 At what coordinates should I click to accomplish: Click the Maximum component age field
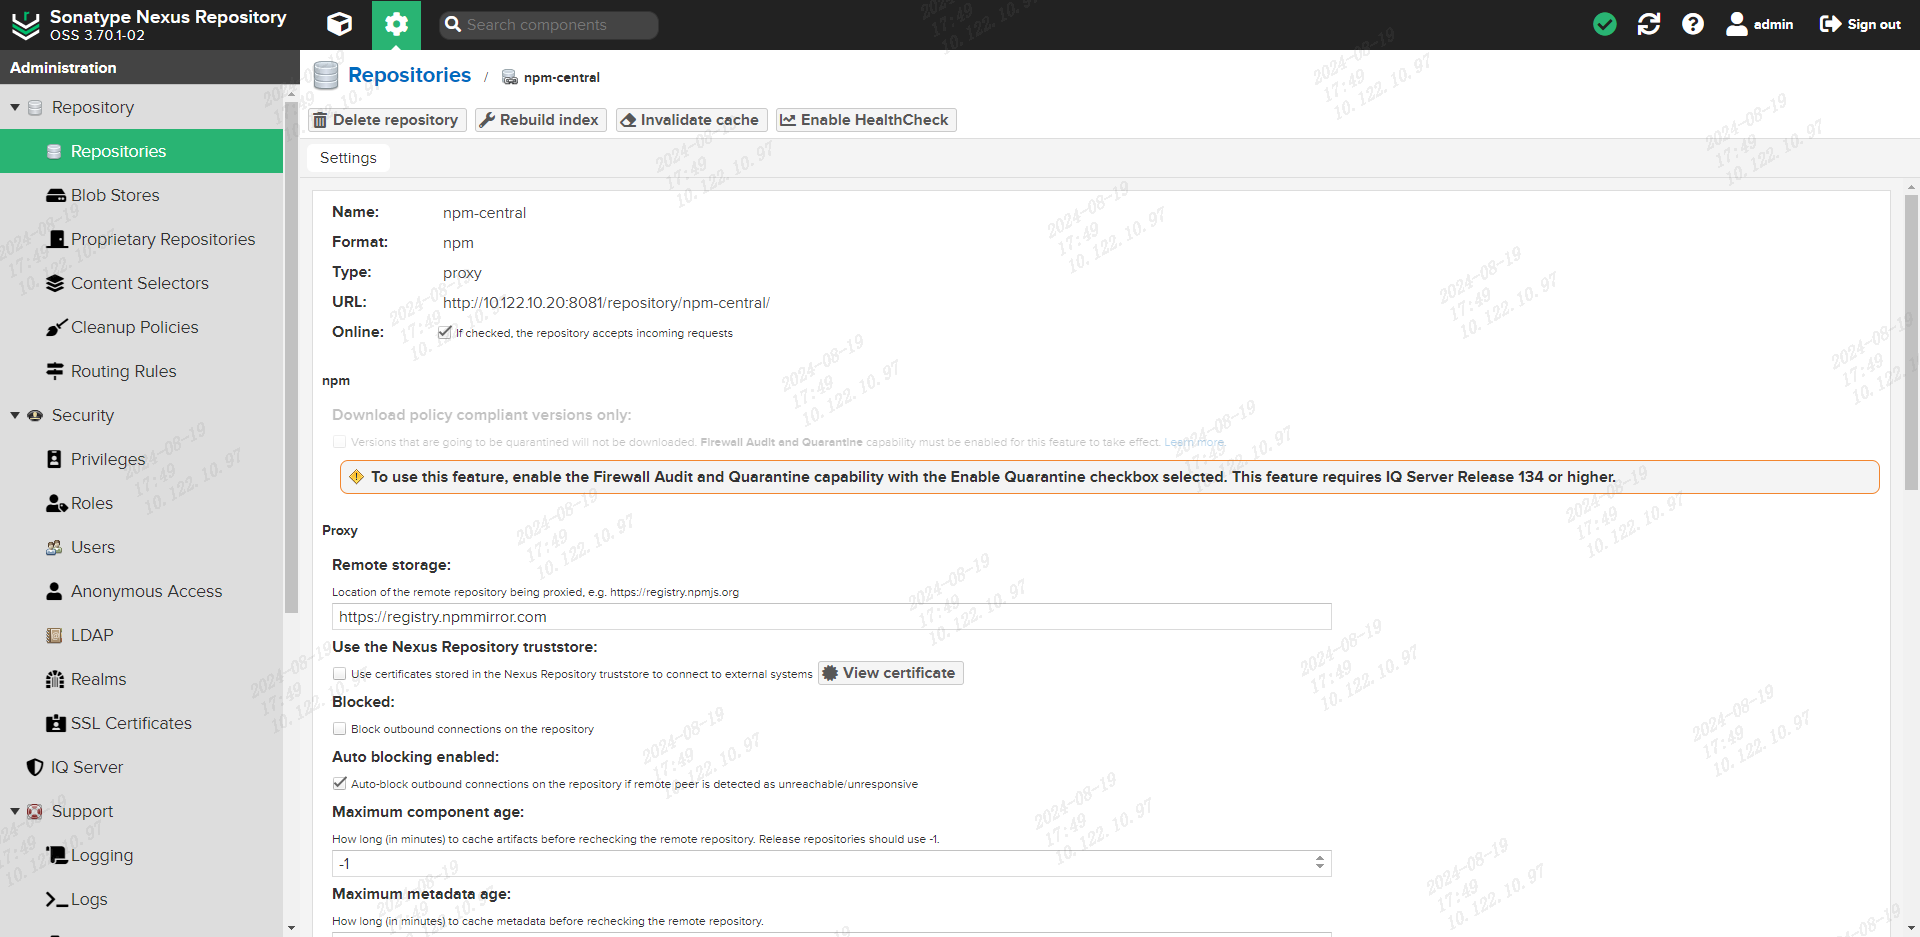pos(822,864)
